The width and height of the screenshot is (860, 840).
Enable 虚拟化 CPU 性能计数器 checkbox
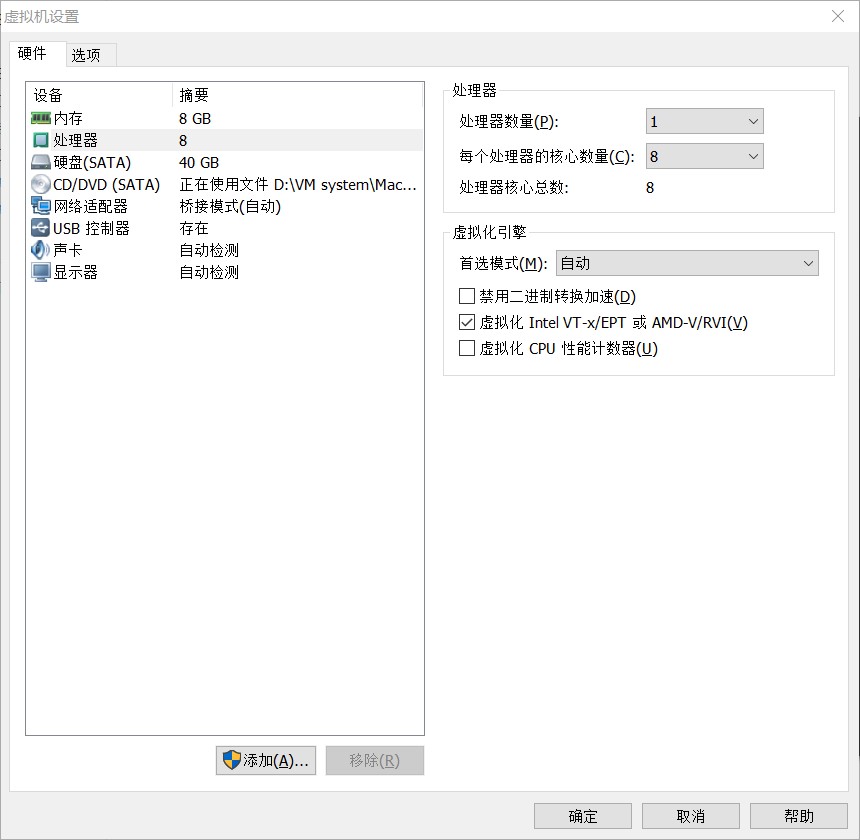point(466,348)
